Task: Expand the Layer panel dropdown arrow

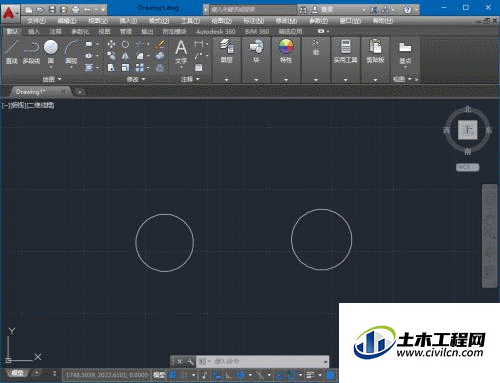Action: pos(227,80)
